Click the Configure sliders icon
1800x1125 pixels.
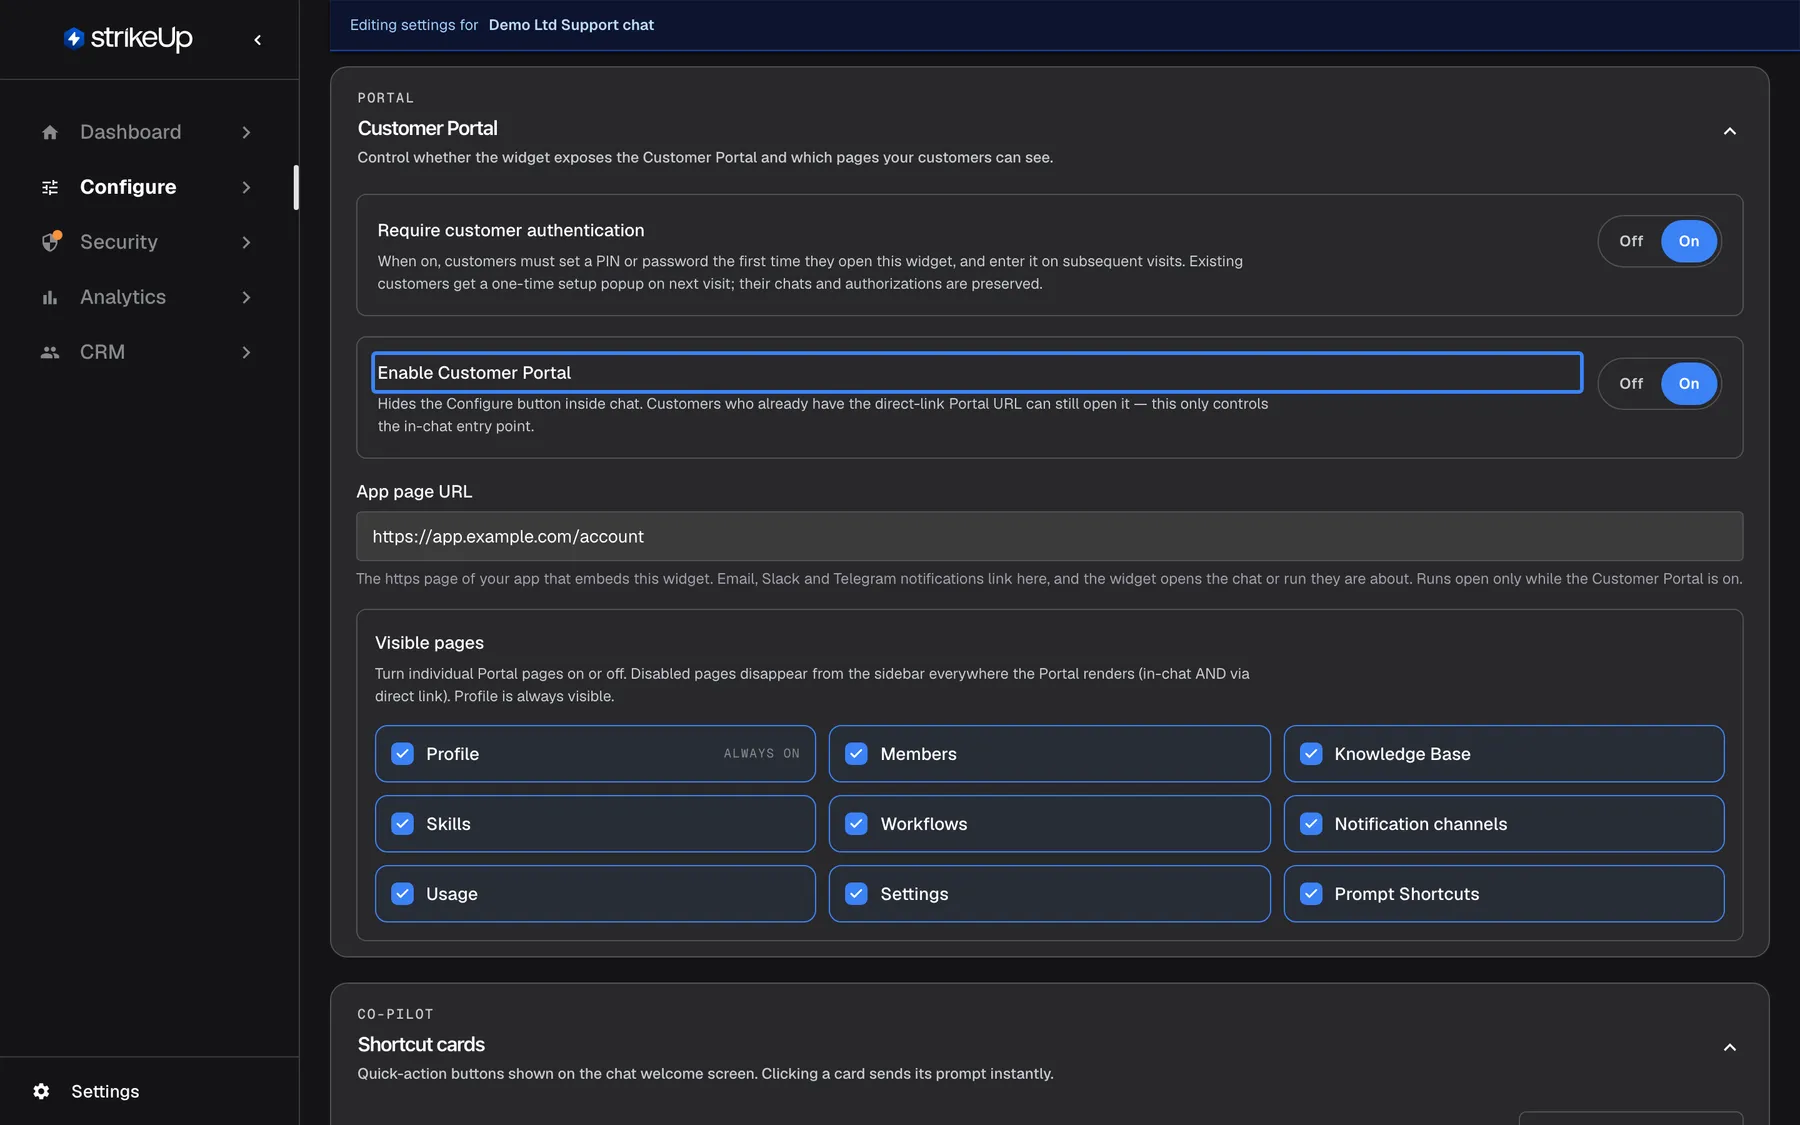click(x=50, y=187)
